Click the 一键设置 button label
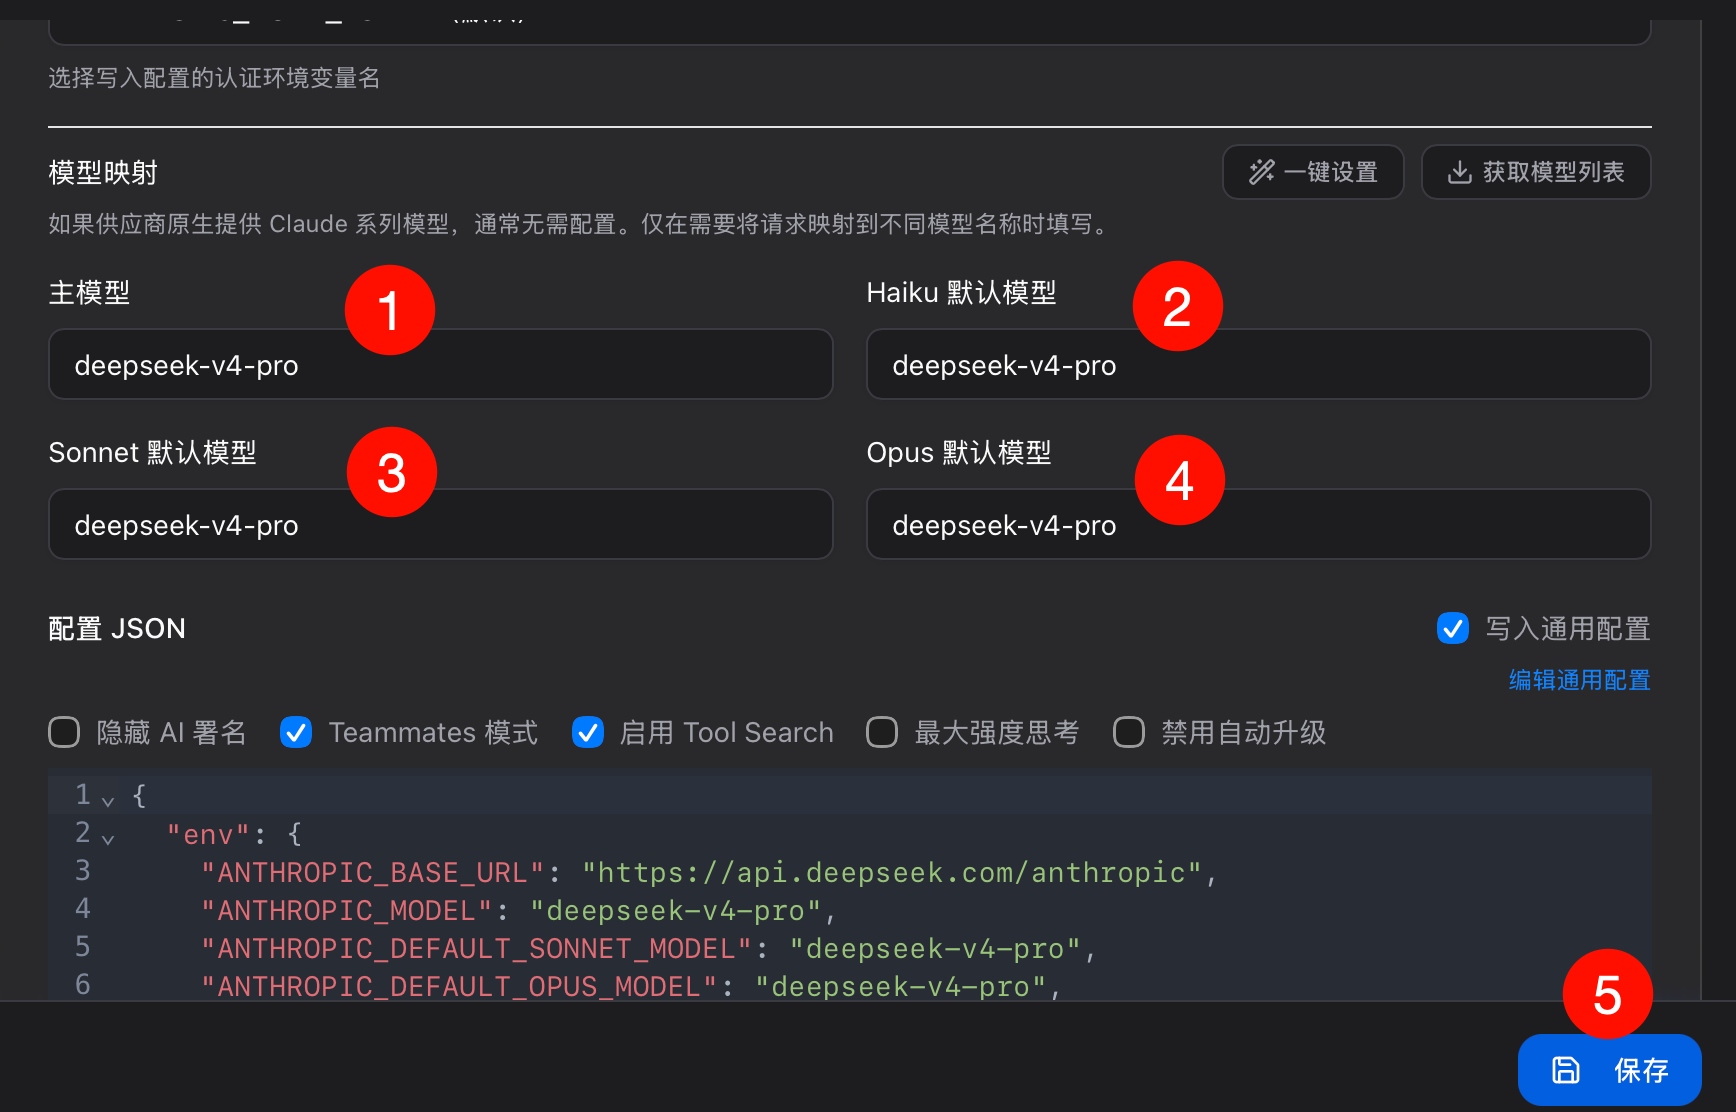1736x1112 pixels. click(1331, 172)
